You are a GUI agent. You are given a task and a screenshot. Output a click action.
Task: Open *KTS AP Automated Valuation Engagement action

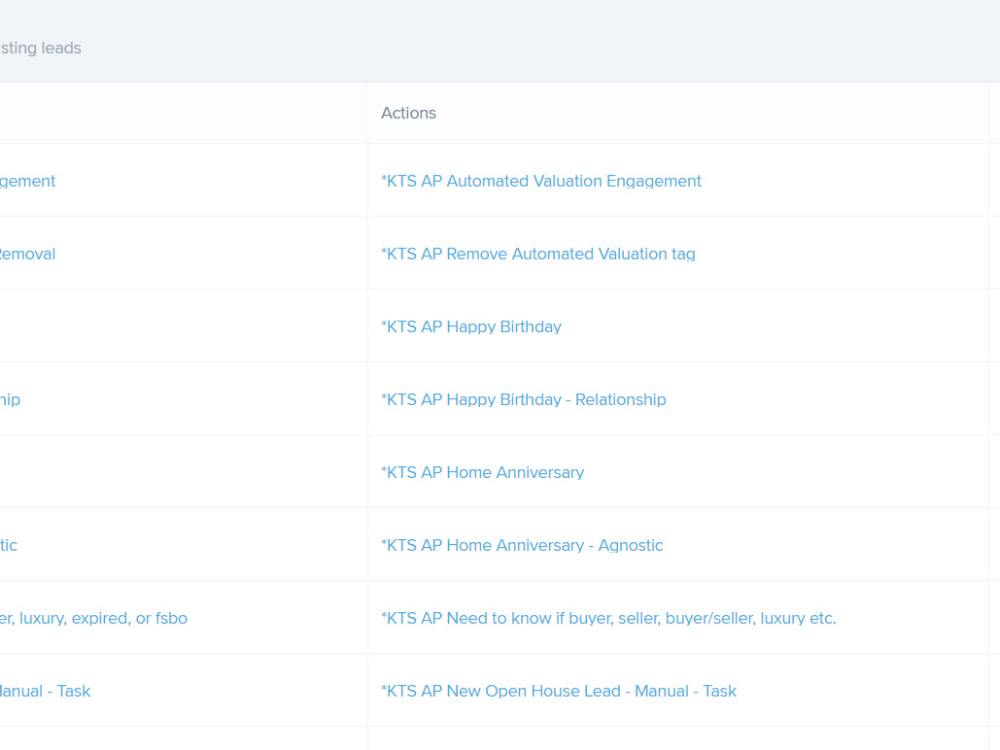point(541,181)
